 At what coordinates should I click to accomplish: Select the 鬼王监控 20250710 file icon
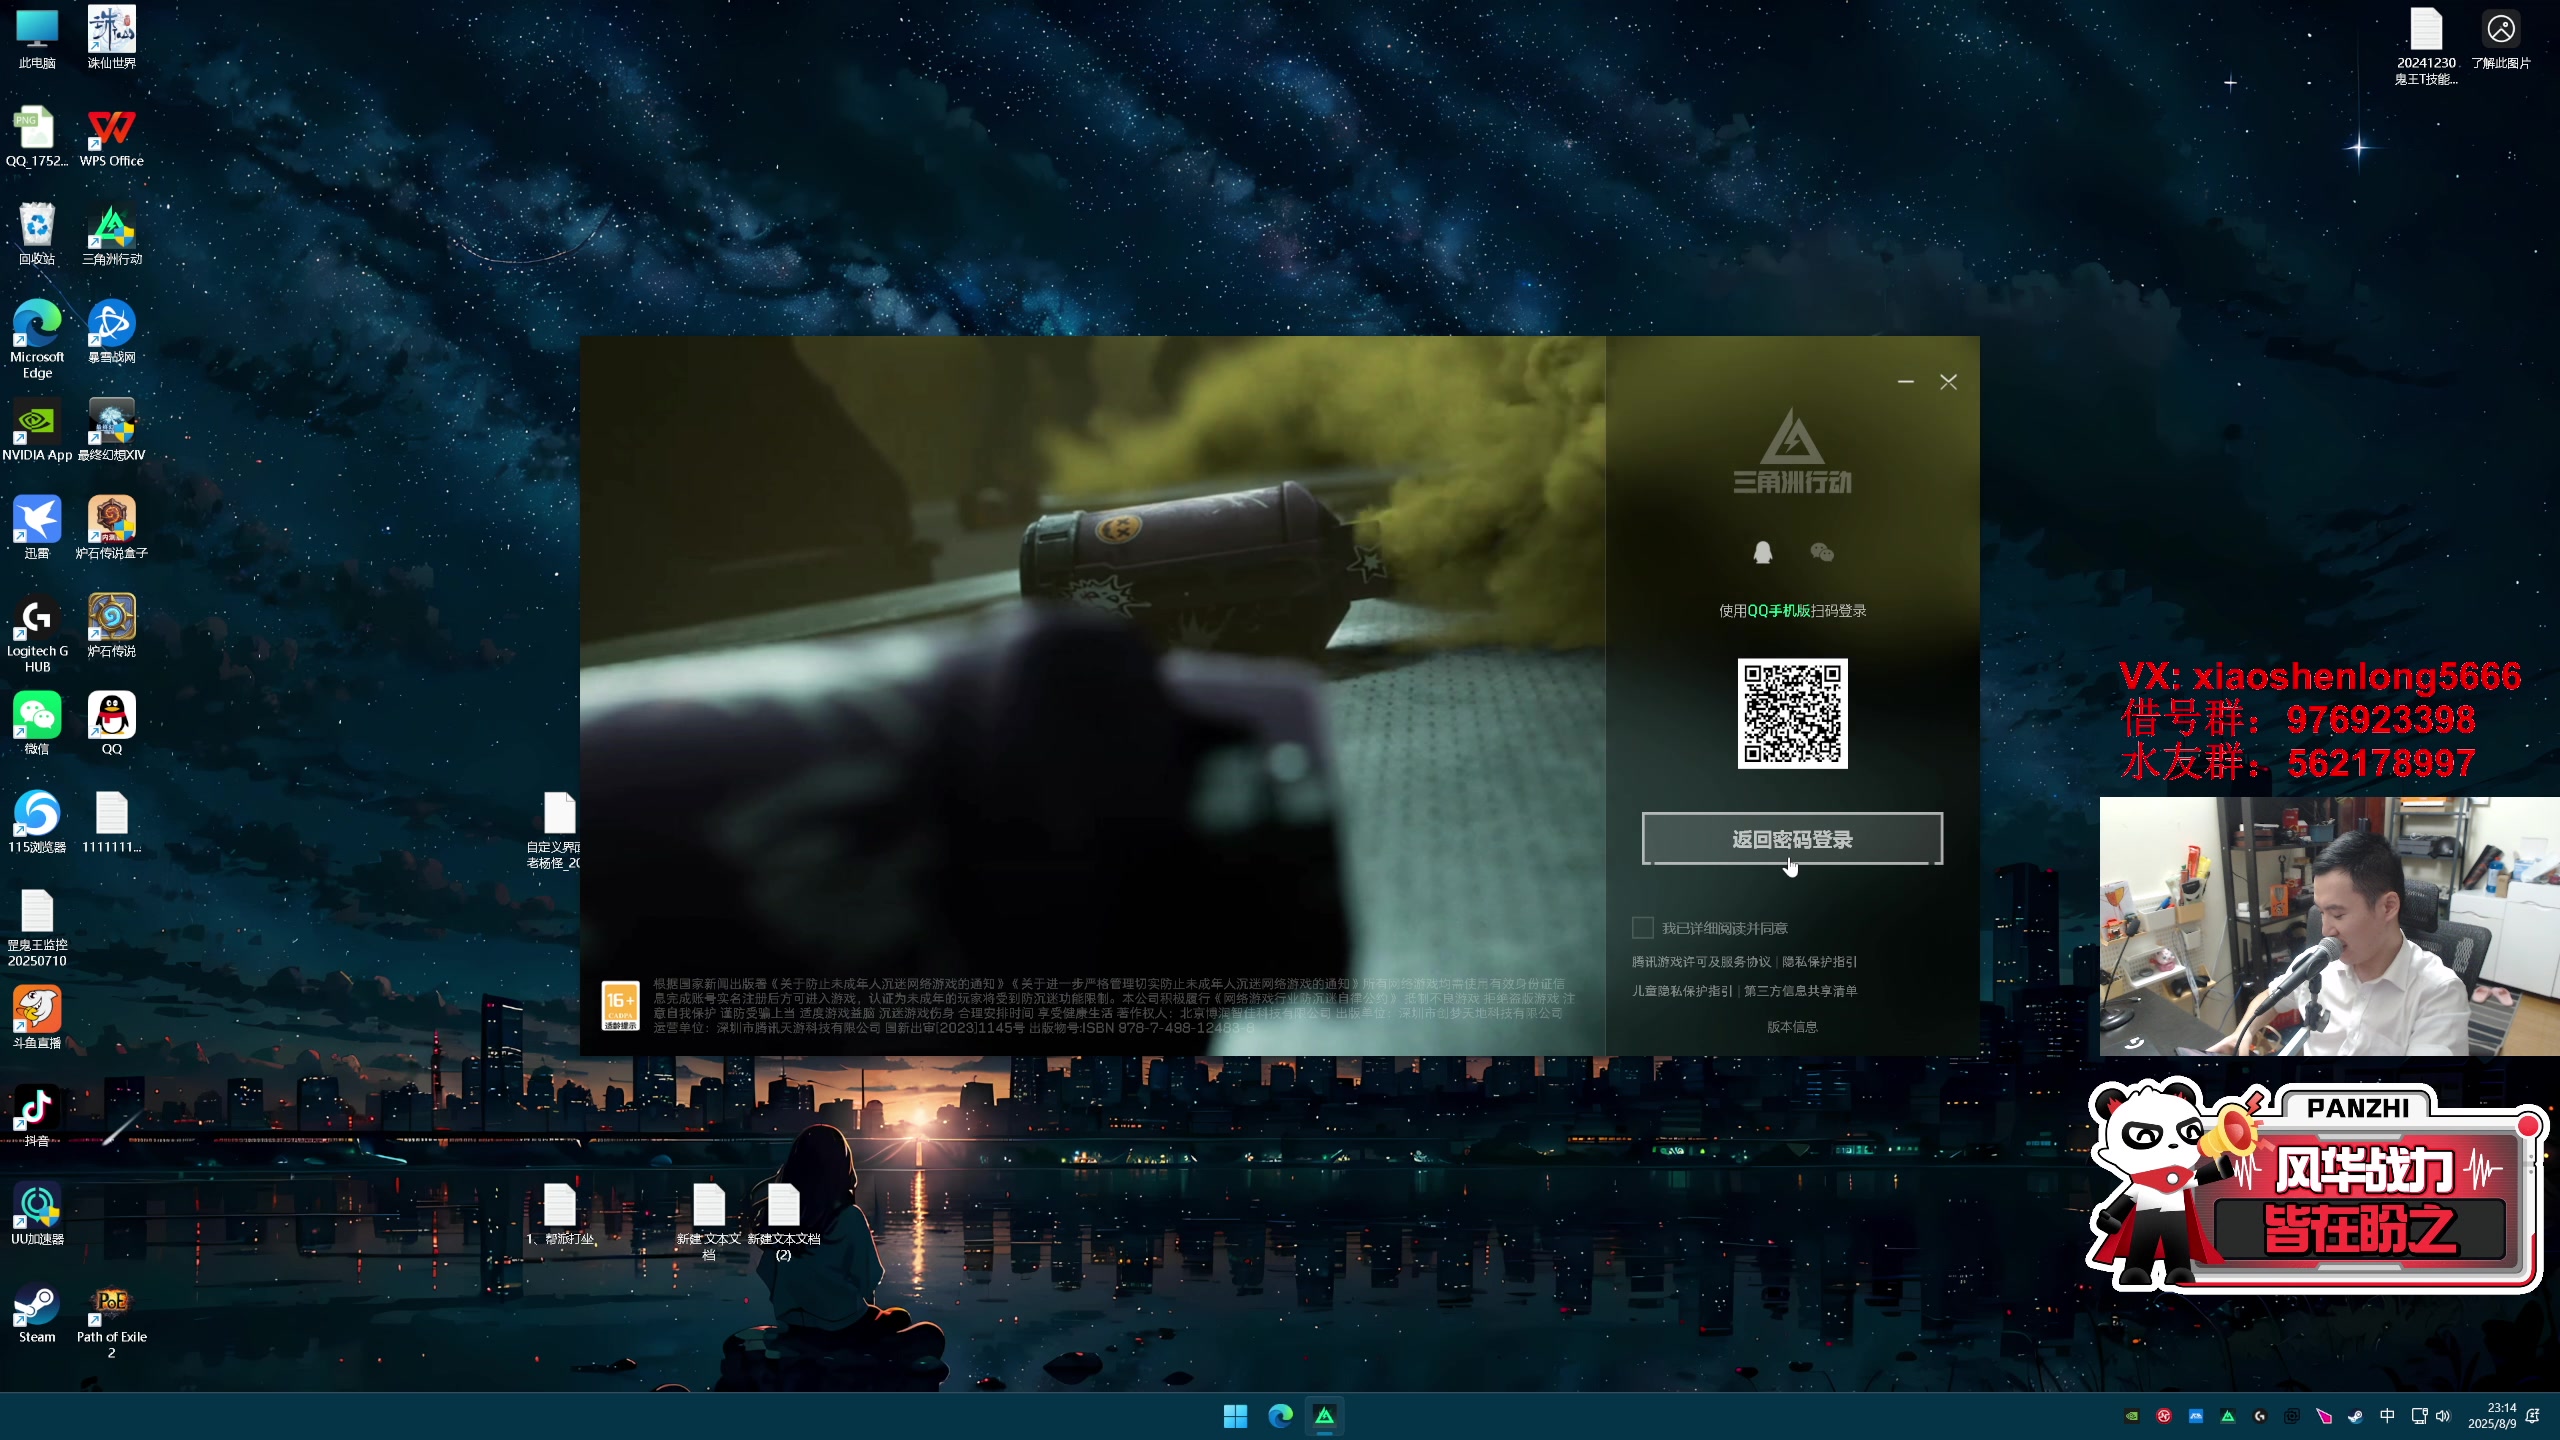[x=37, y=928]
